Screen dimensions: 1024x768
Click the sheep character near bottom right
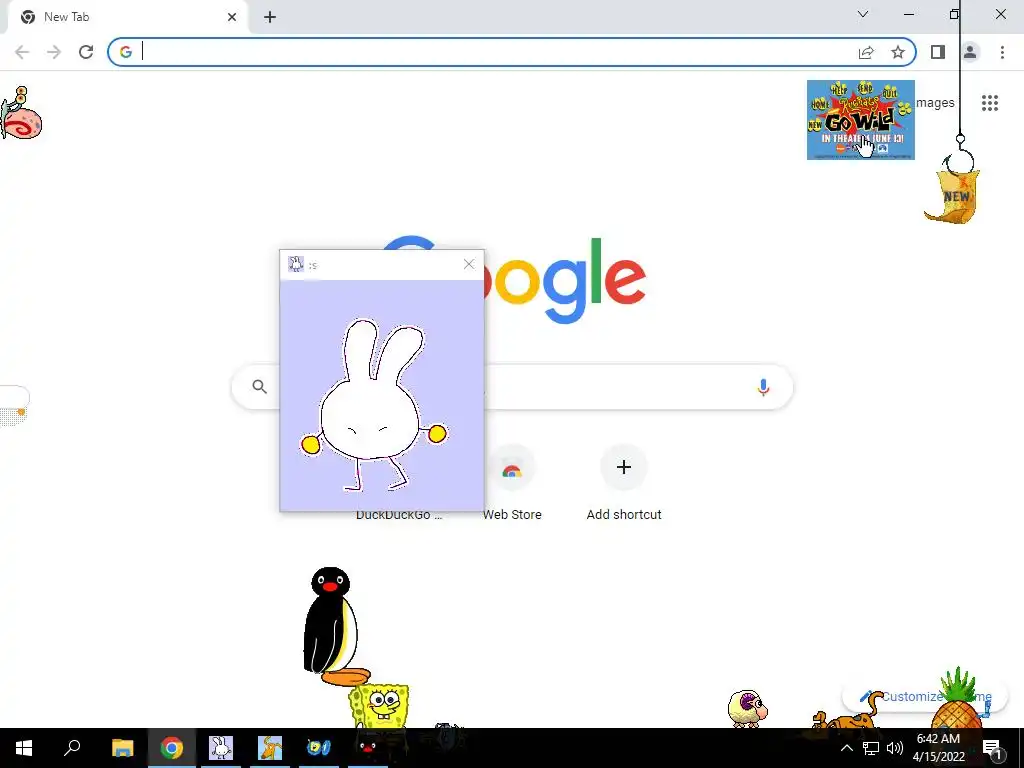pyautogui.click(x=747, y=708)
